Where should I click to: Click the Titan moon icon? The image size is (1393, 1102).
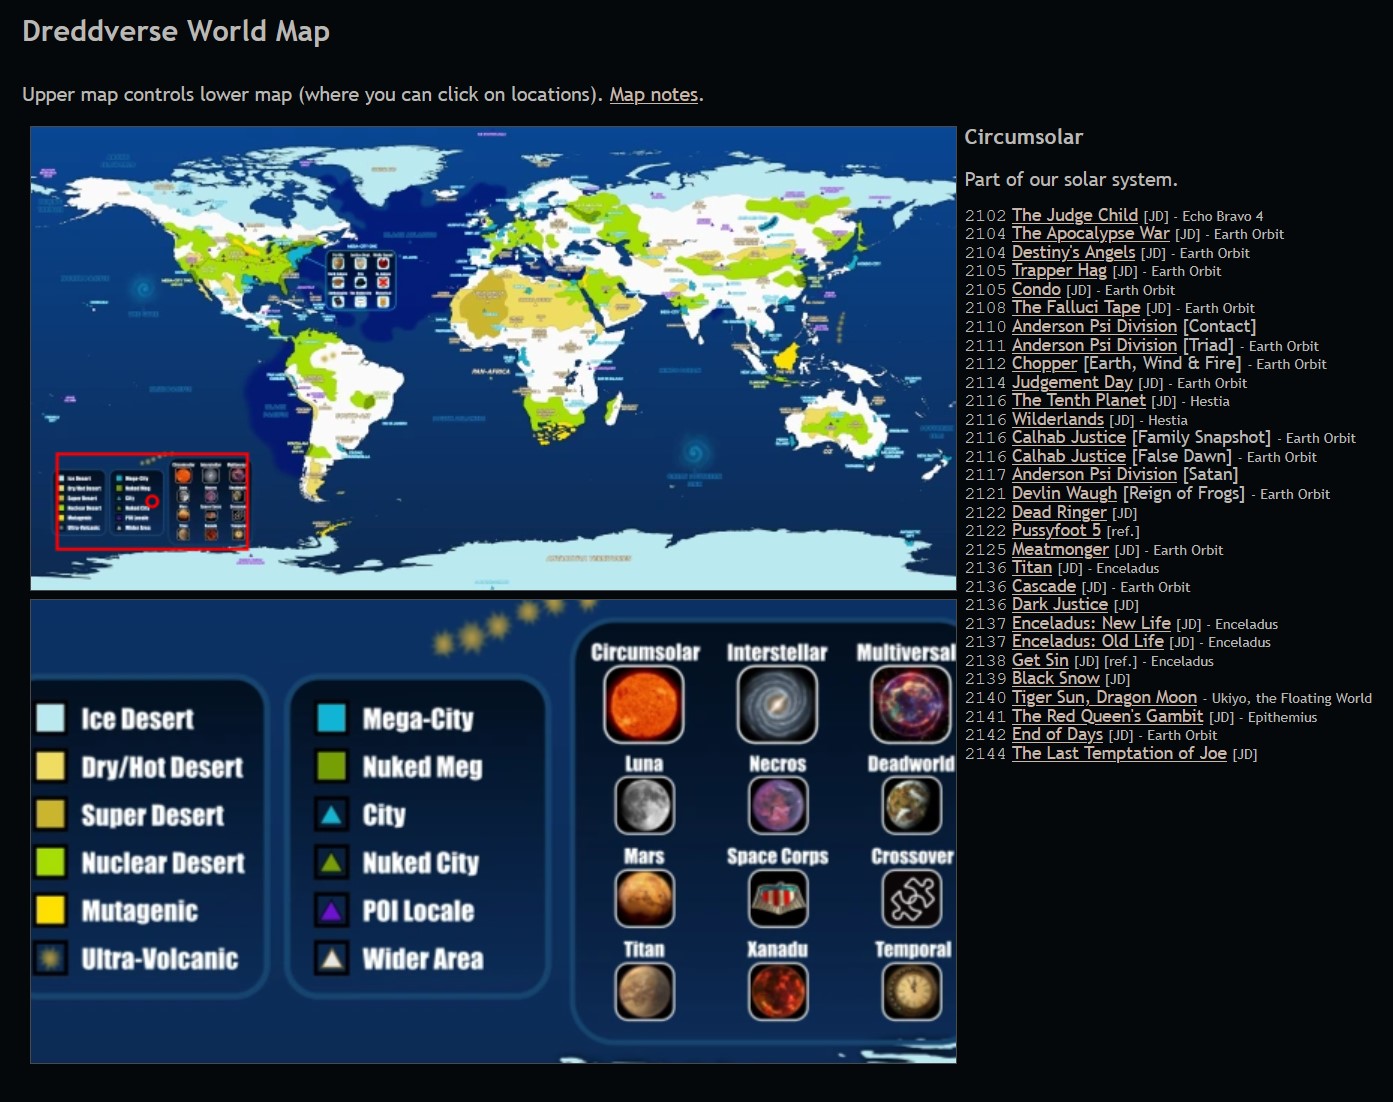pos(644,992)
